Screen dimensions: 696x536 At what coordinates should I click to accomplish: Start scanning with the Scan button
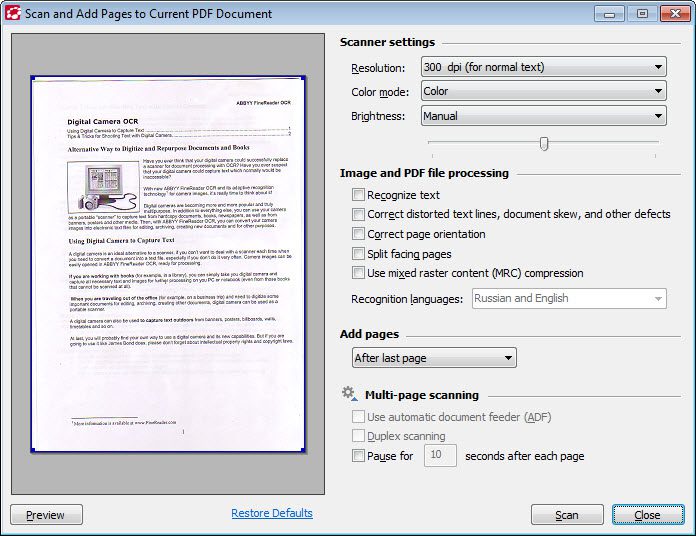pos(567,515)
